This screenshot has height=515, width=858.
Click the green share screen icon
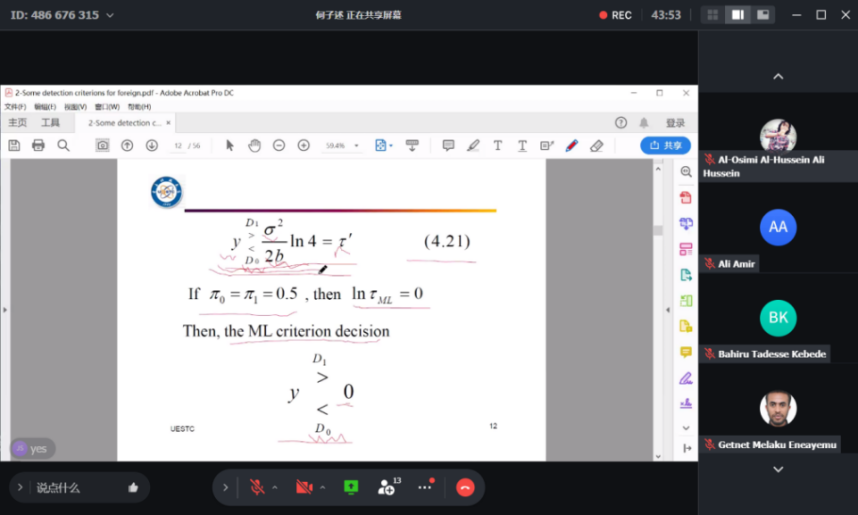351,487
